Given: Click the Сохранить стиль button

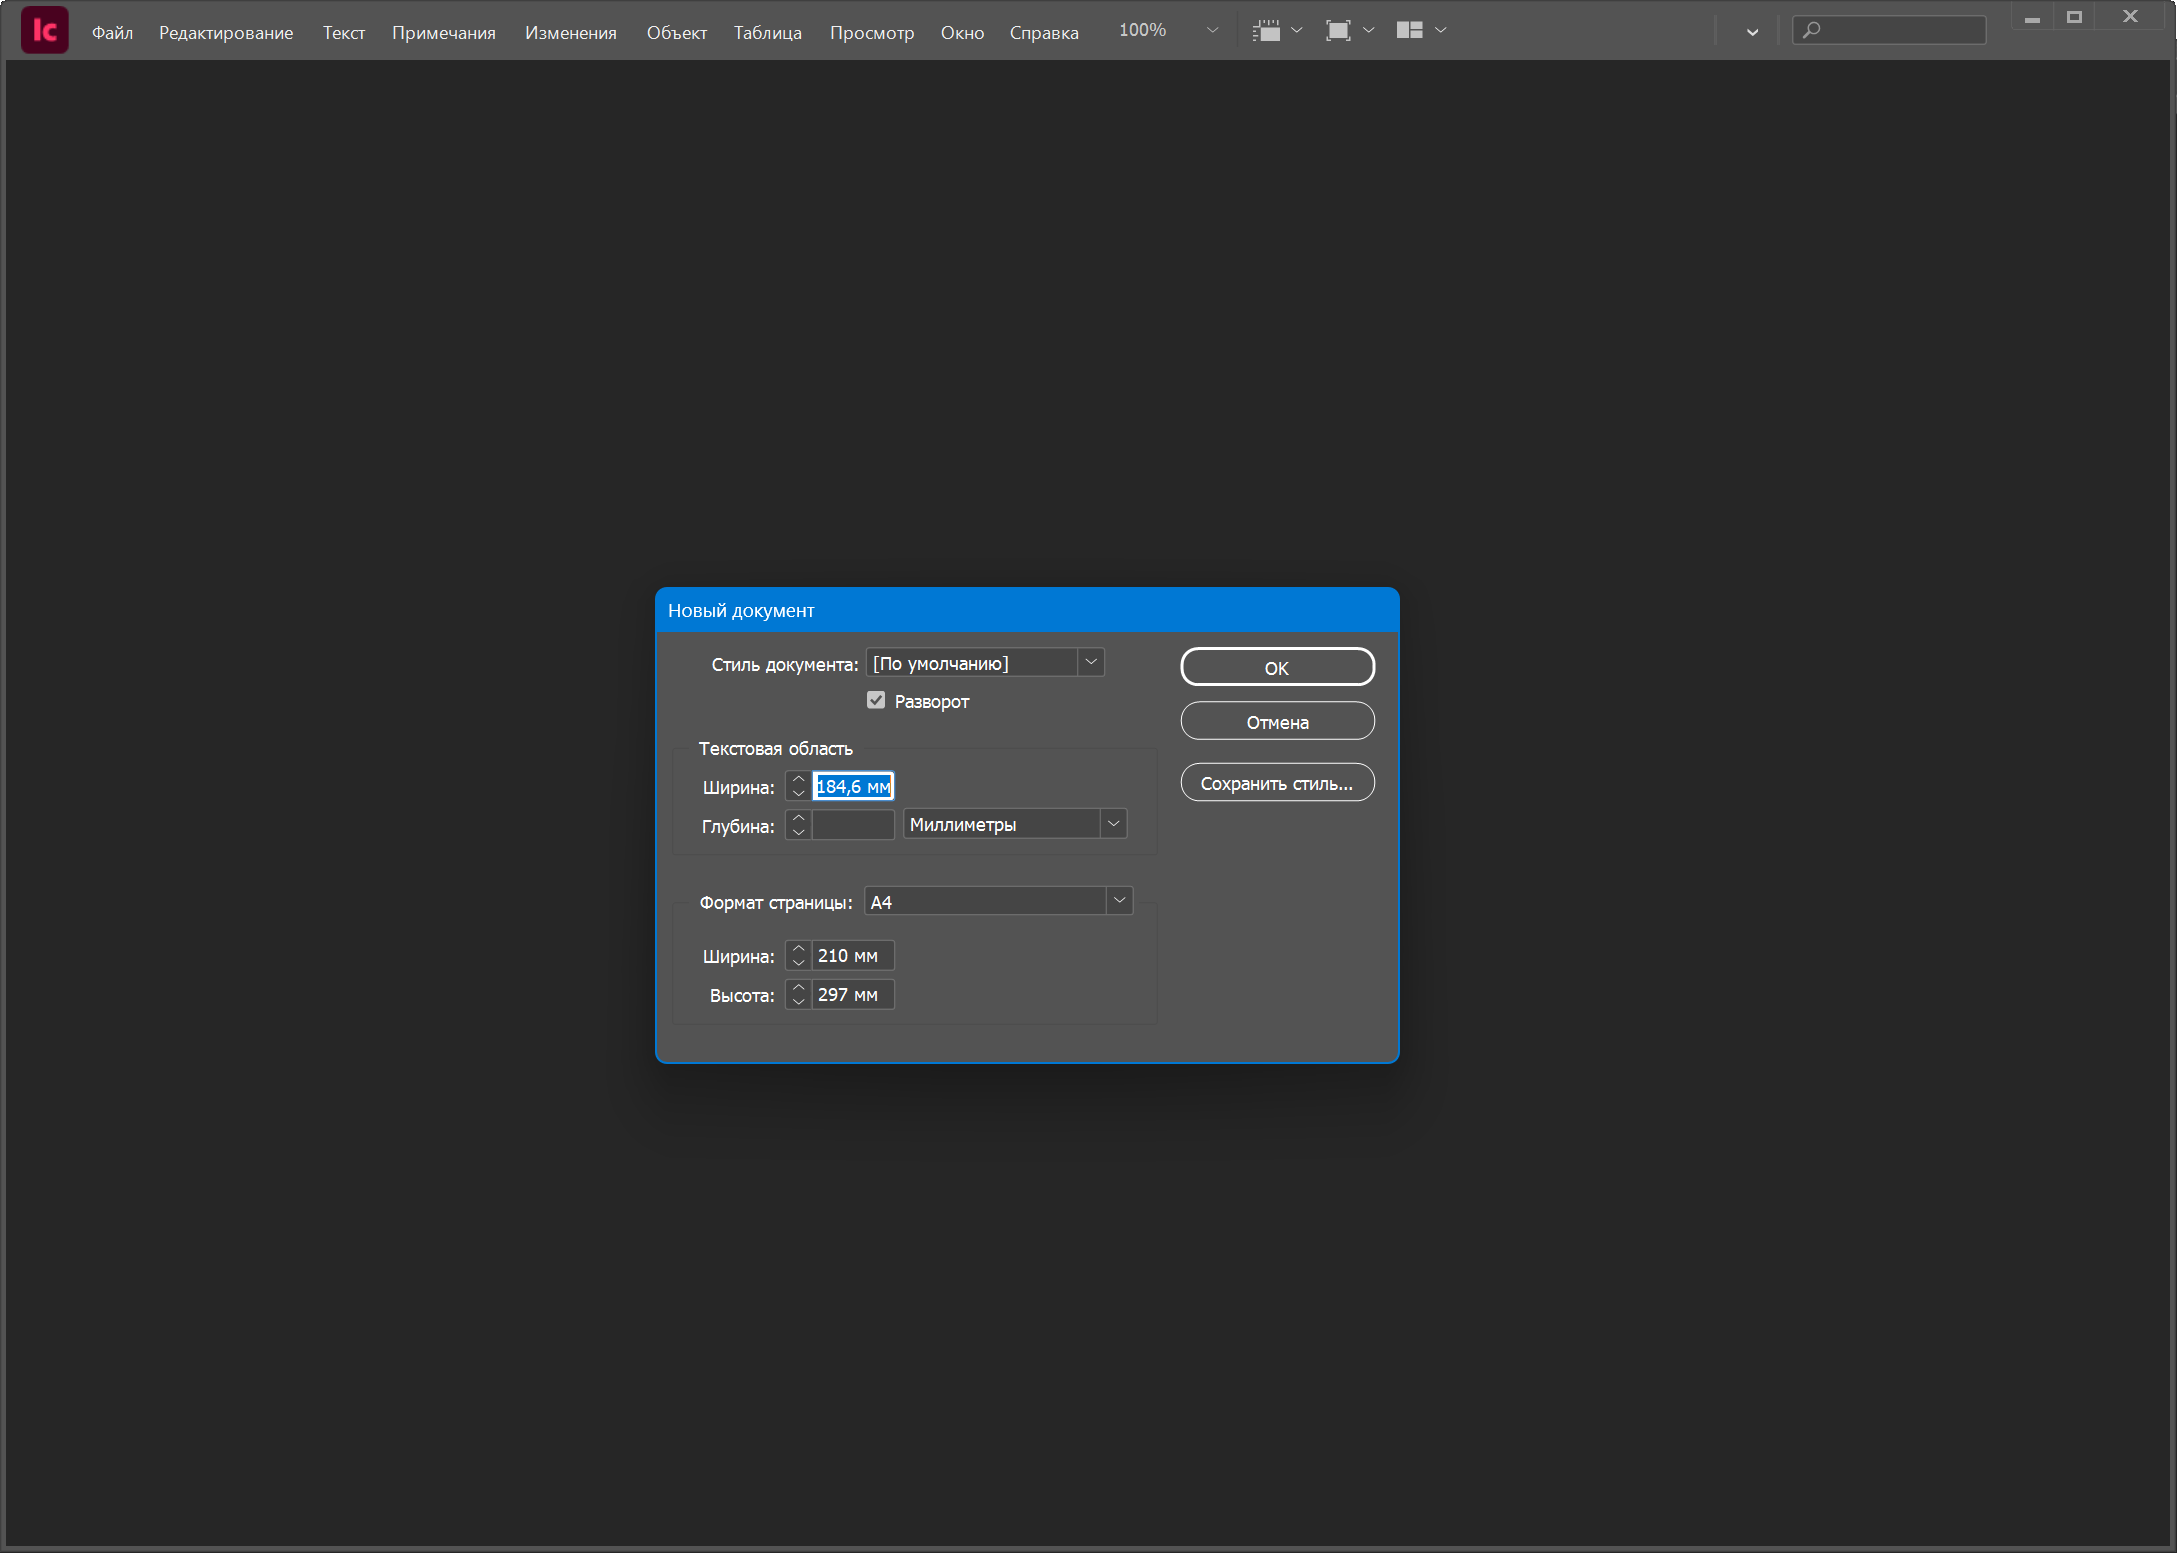Looking at the screenshot, I should (x=1277, y=783).
